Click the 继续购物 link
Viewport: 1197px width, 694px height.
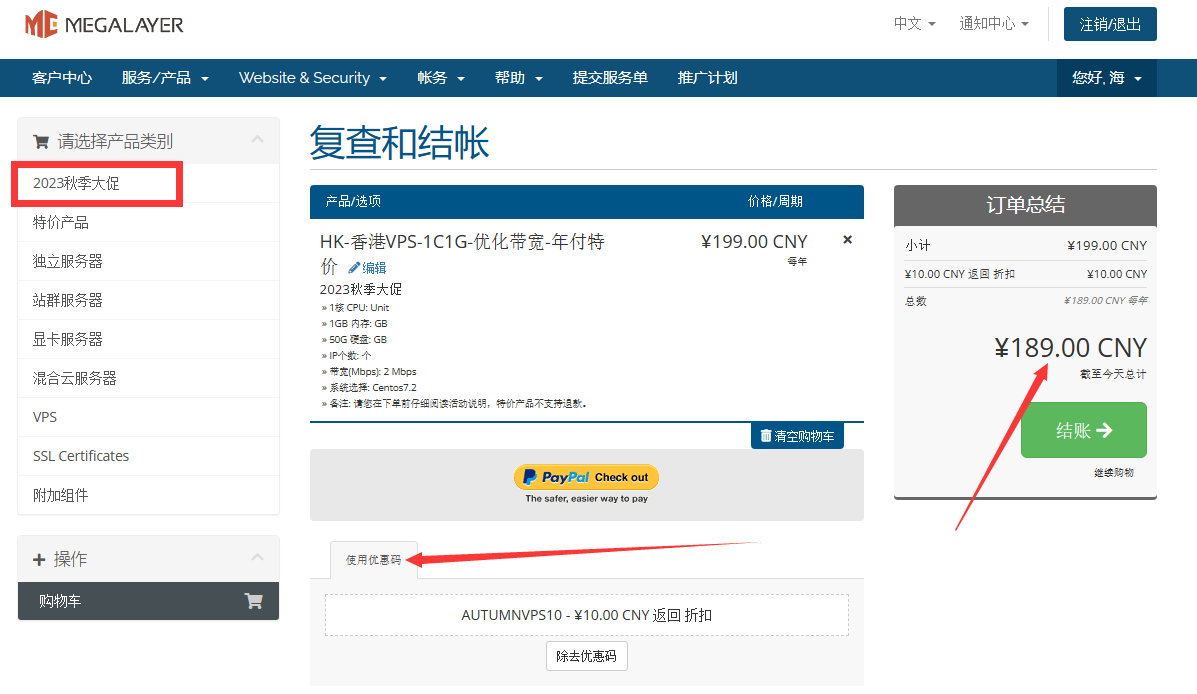pyautogui.click(x=1113, y=473)
